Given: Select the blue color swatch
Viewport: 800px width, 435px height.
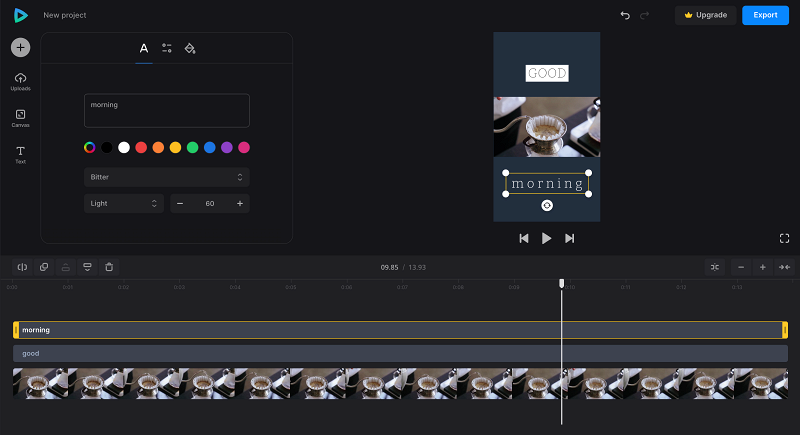Looking at the screenshot, I should click(210, 147).
